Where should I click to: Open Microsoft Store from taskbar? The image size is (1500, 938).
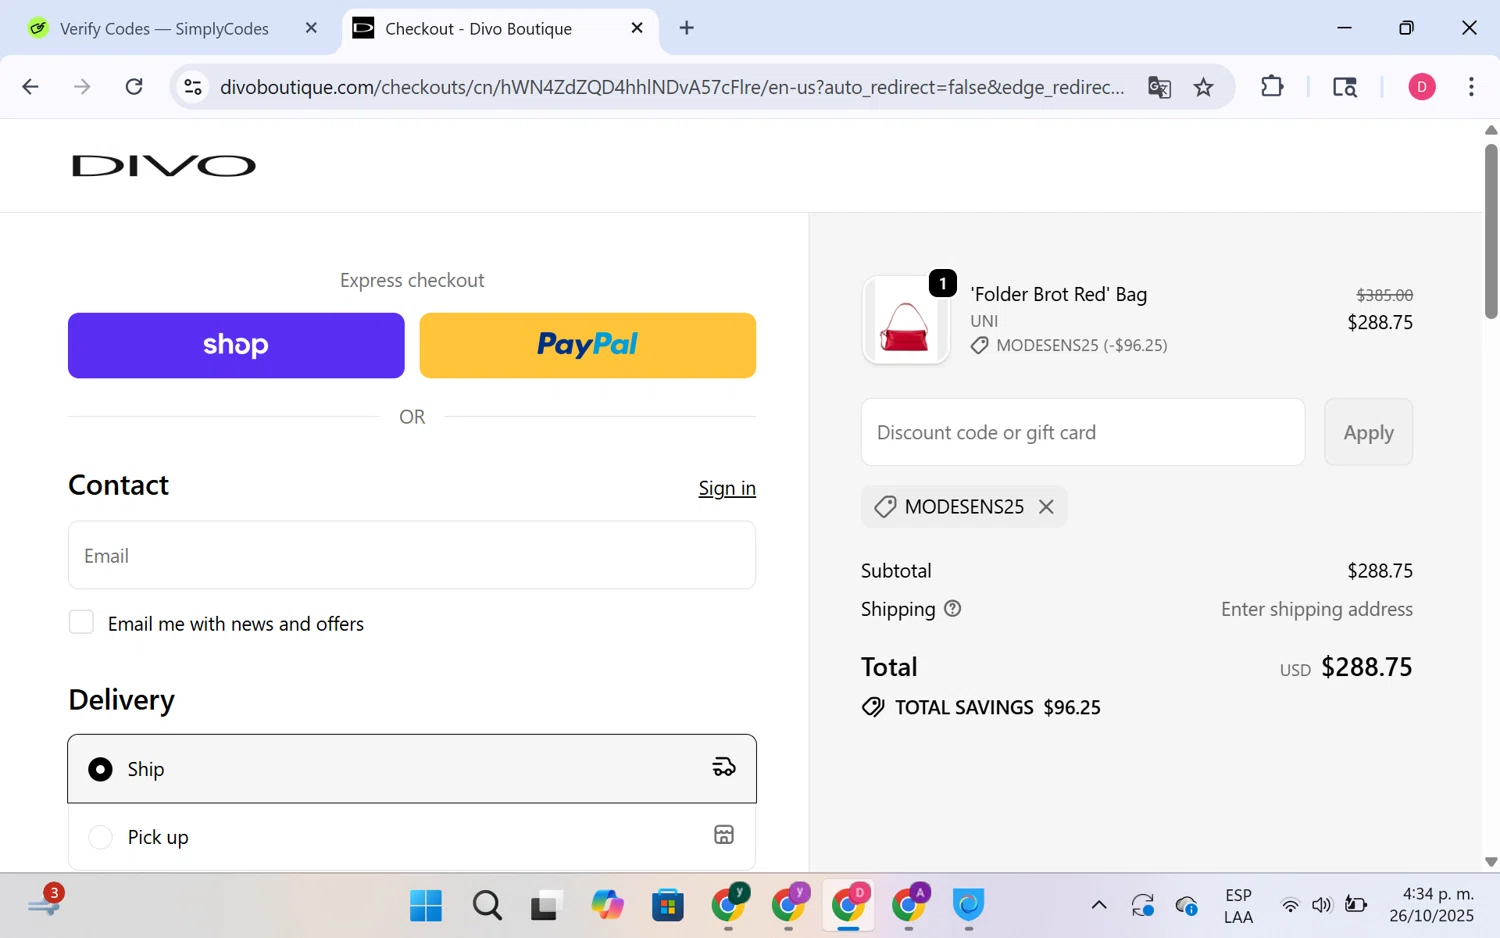tap(667, 906)
